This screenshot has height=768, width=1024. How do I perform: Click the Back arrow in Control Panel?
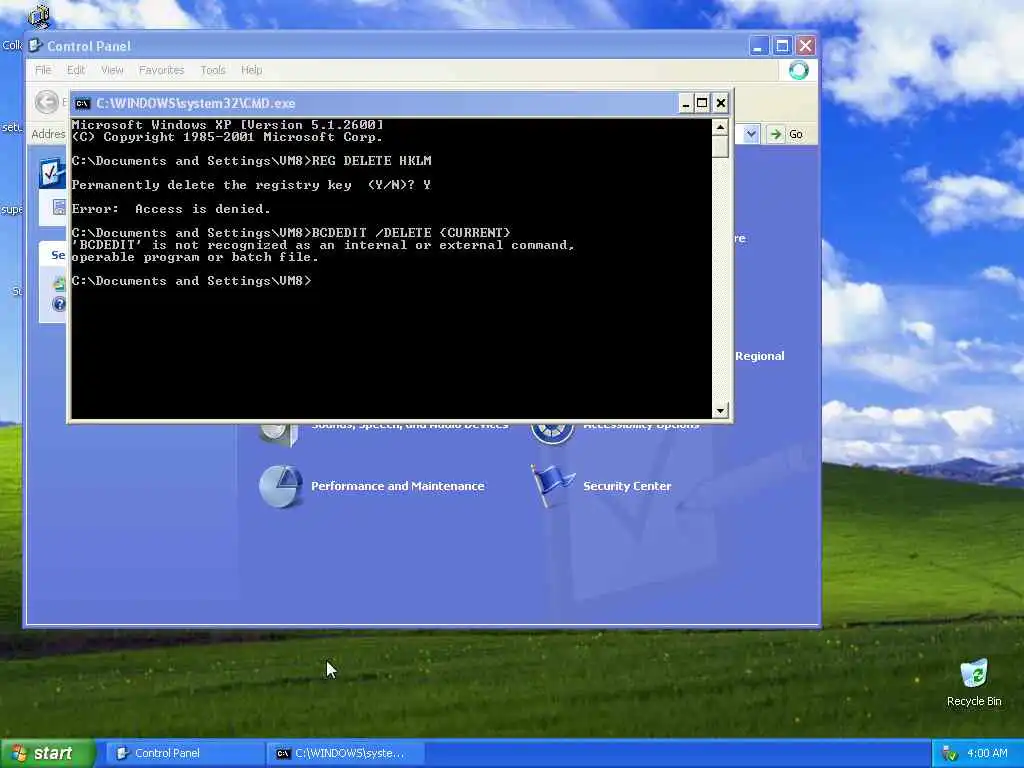tap(46, 102)
